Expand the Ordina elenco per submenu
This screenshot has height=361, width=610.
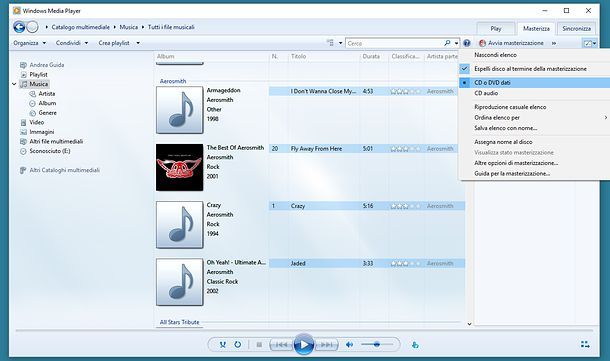(535, 117)
